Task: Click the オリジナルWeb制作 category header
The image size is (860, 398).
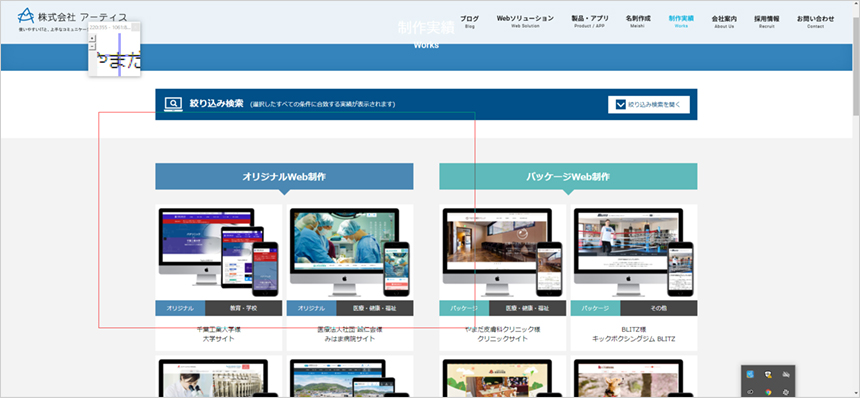Action: pyautogui.click(x=284, y=177)
